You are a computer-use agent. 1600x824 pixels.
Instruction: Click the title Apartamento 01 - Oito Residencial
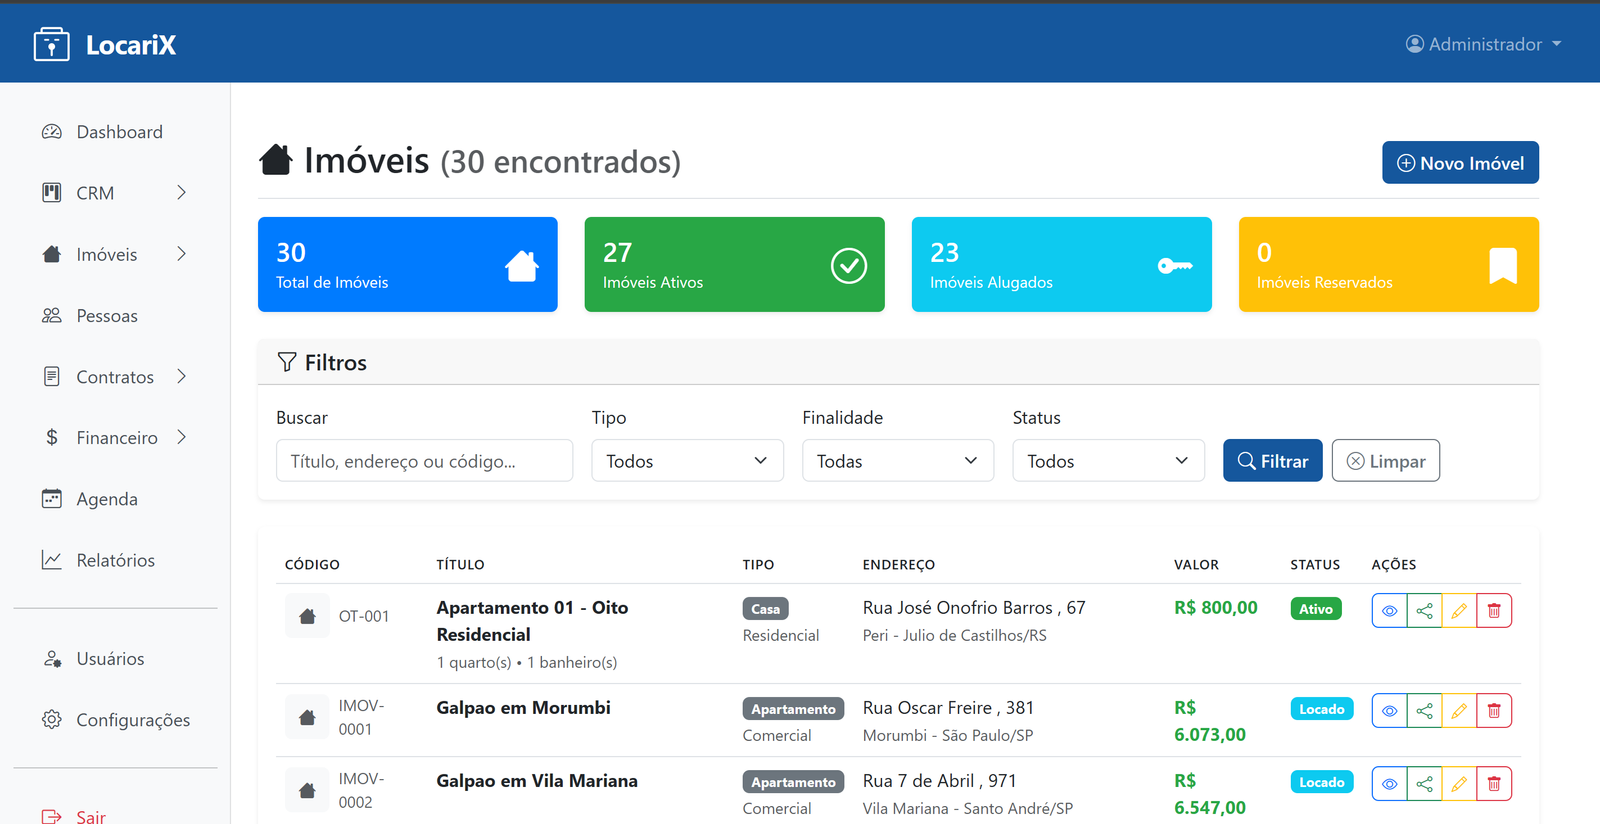(x=532, y=621)
